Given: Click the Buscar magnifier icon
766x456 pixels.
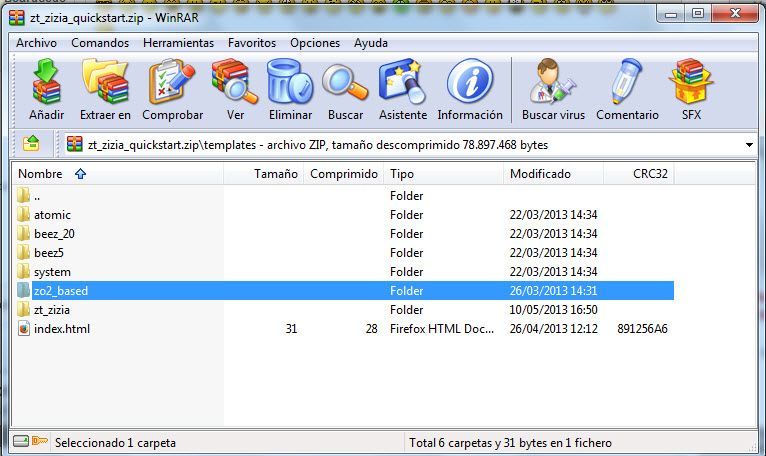Looking at the screenshot, I should [345, 83].
